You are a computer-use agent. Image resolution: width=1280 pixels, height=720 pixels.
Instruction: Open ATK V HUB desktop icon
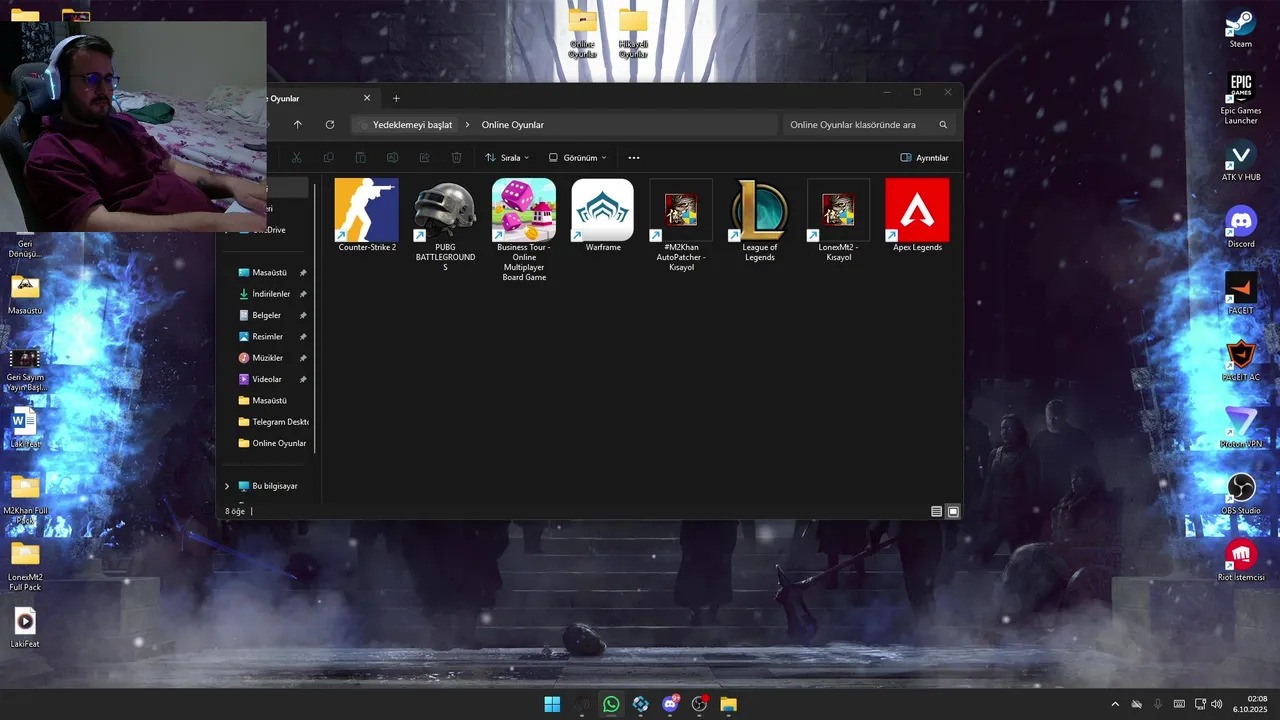(x=1240, y=162)
